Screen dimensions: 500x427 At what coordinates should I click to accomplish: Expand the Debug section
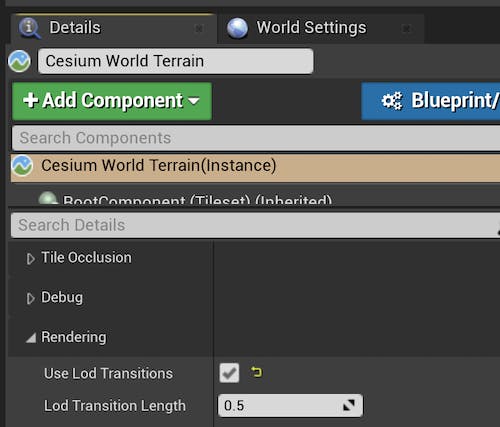pyautogui.click(x=31, y=298)
